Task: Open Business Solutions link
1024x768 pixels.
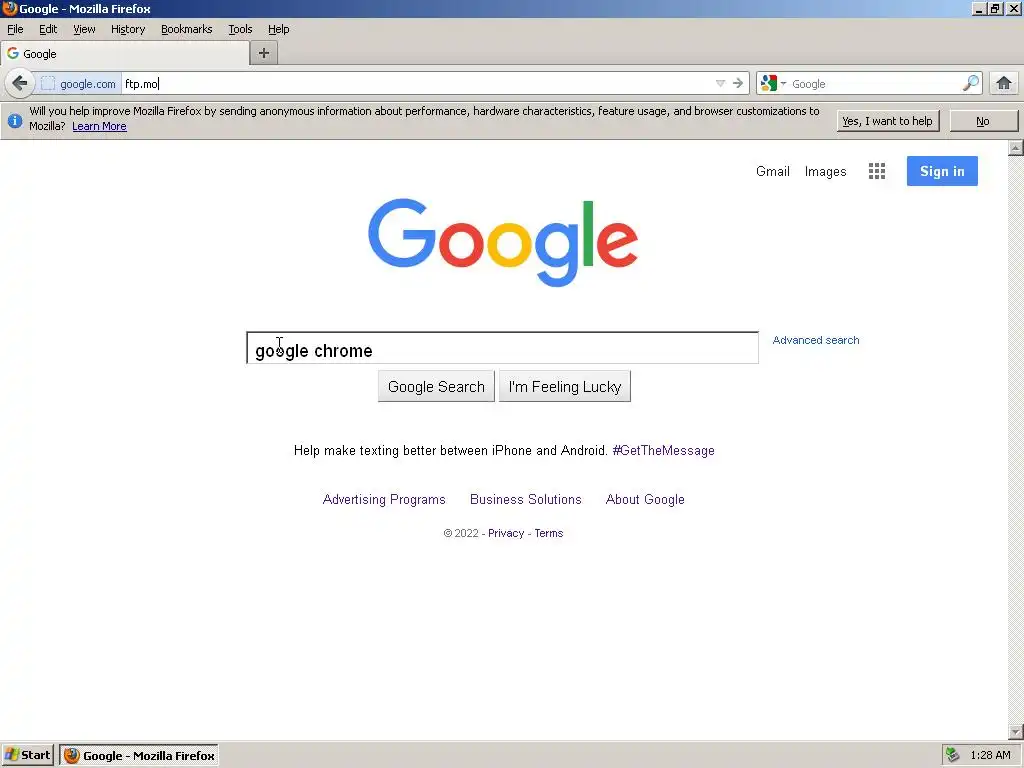Action: [526, 500]
